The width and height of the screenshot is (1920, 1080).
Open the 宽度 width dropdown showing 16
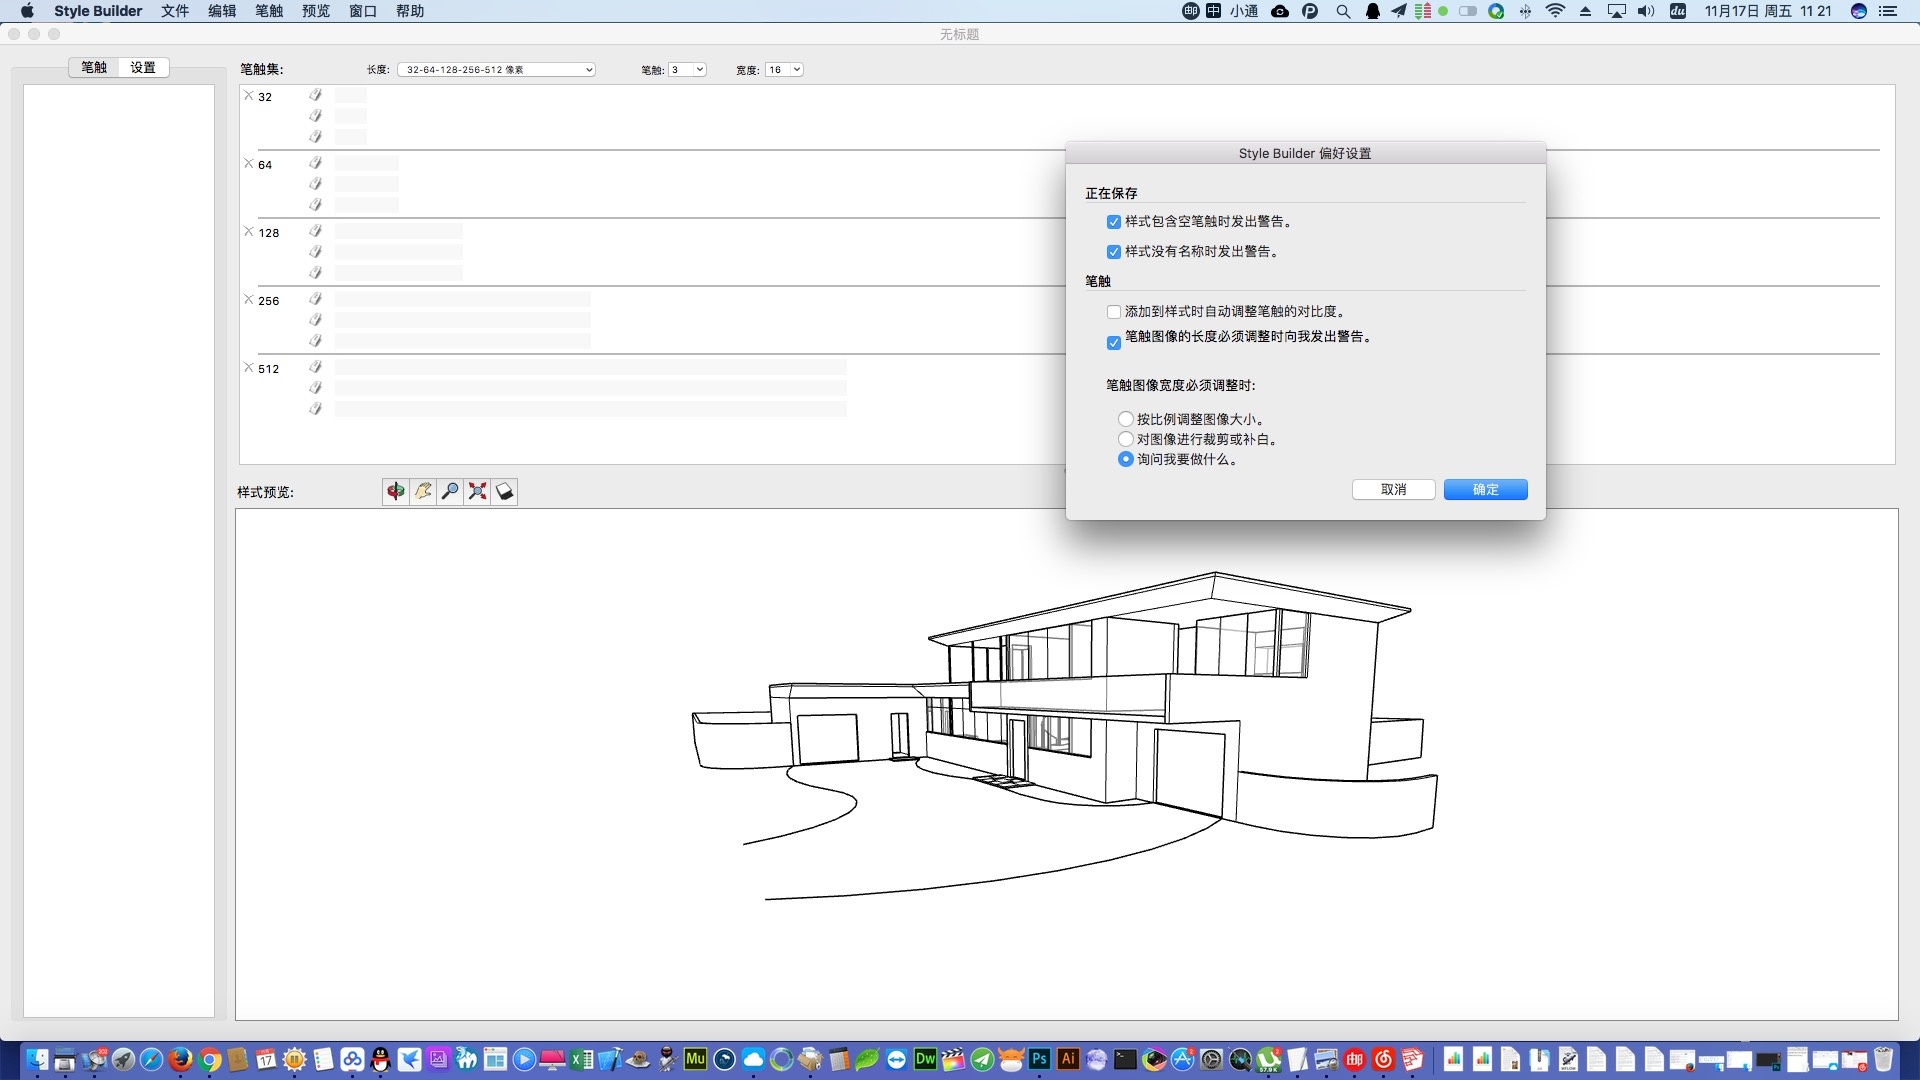pyautogui.click(x=784, y=70)
